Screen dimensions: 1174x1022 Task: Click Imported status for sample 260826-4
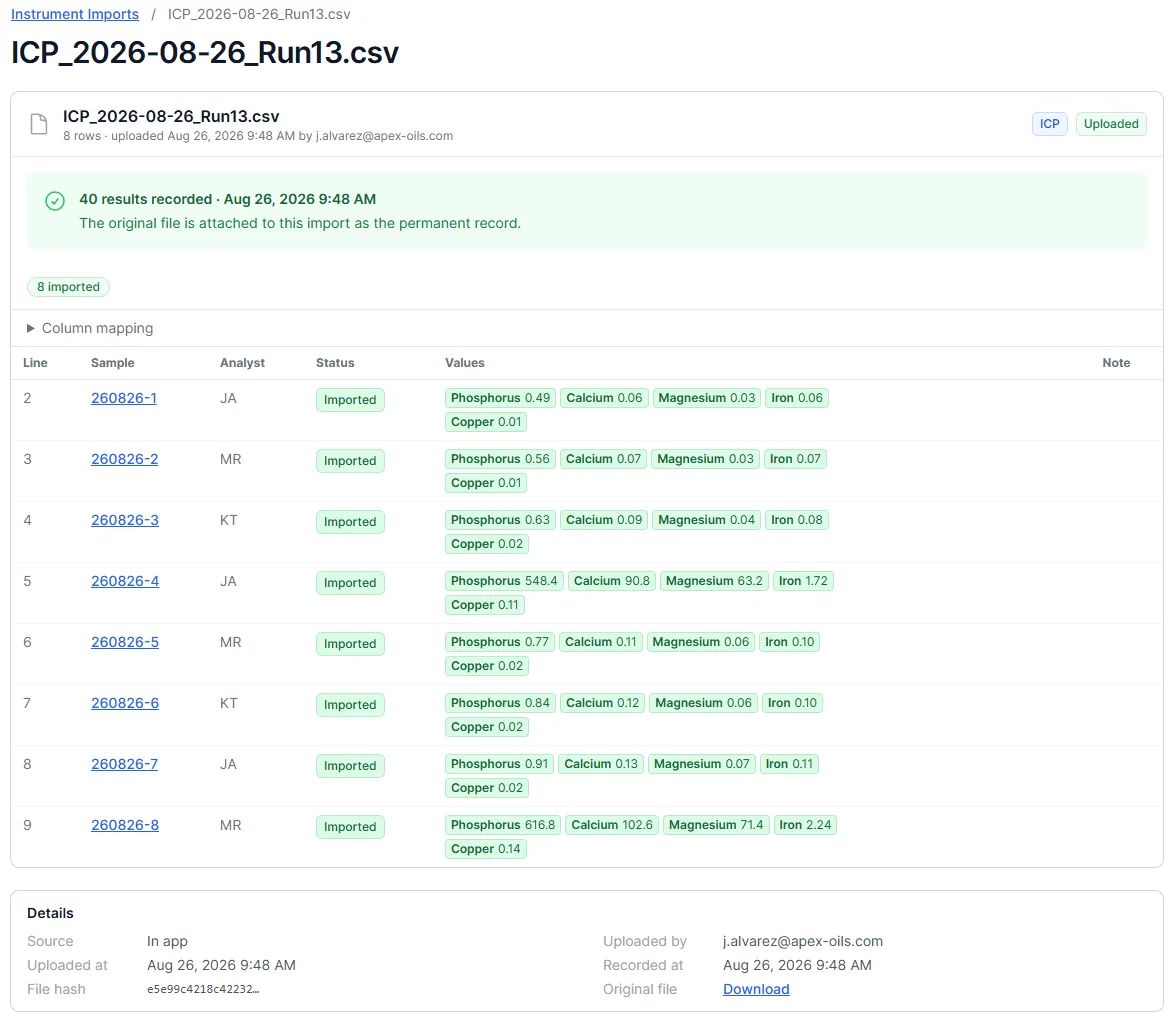click(350, 583)
